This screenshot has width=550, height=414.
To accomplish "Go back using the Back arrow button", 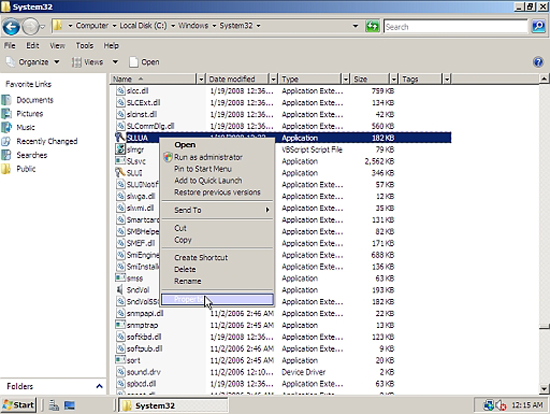I will point(11,26).
